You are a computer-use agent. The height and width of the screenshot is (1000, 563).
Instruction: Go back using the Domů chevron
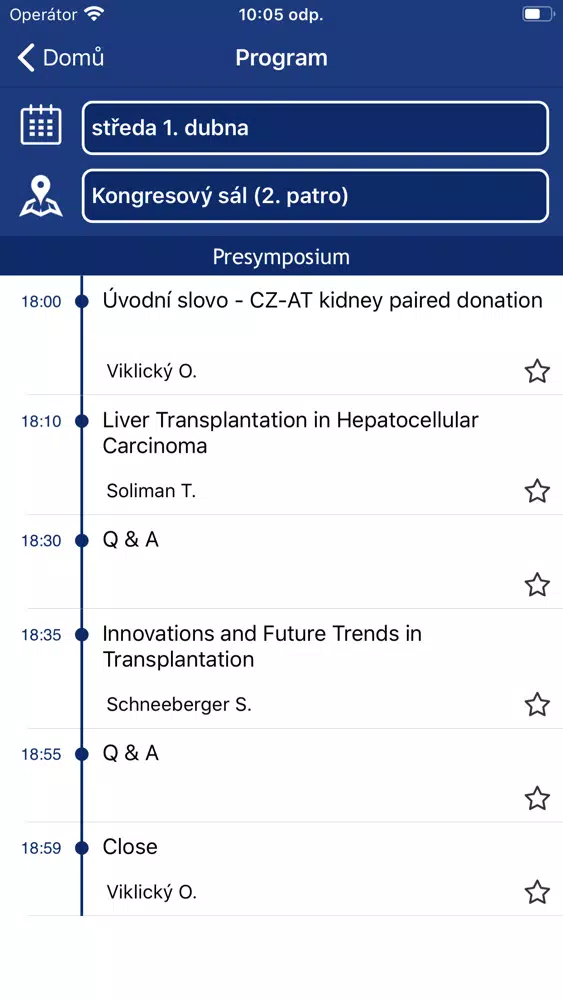point(26,57)
